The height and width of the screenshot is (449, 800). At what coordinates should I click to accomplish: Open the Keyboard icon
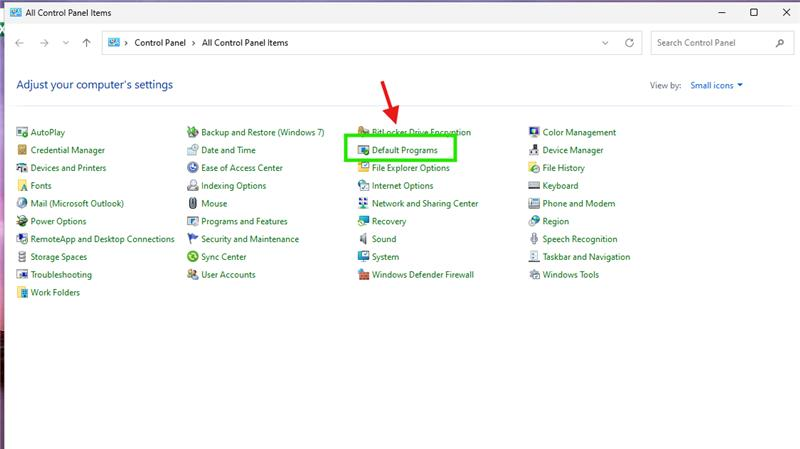(534, 186)
